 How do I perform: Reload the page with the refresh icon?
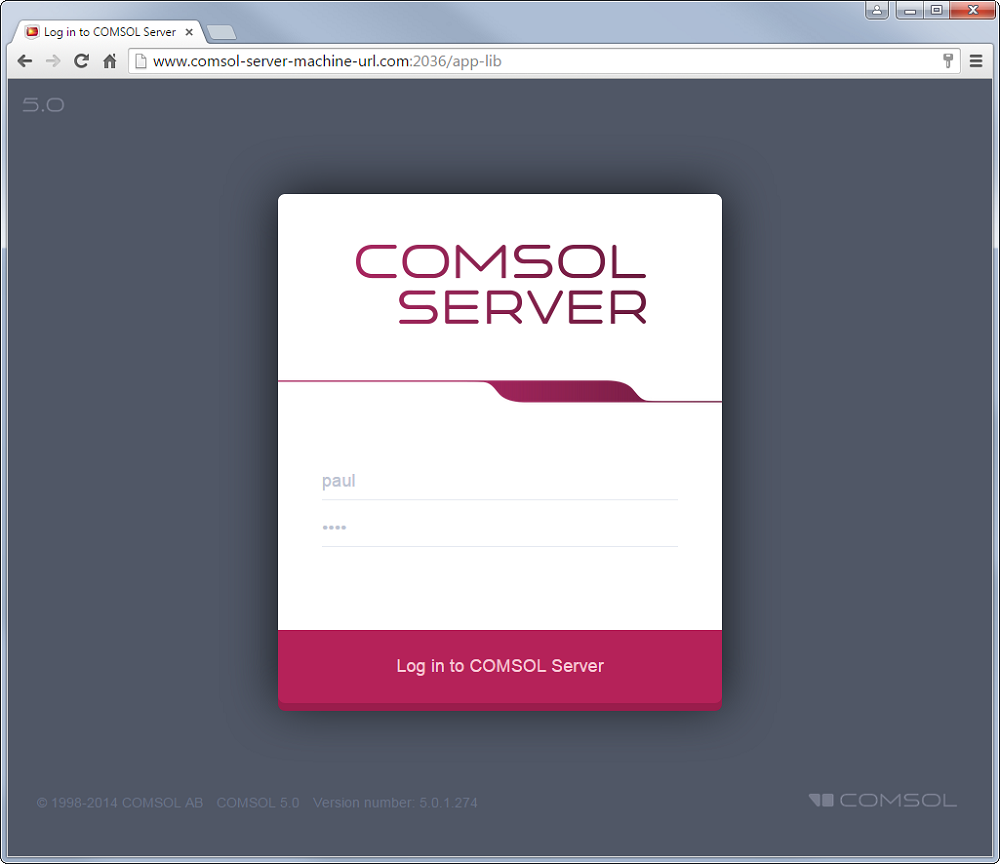81,61
